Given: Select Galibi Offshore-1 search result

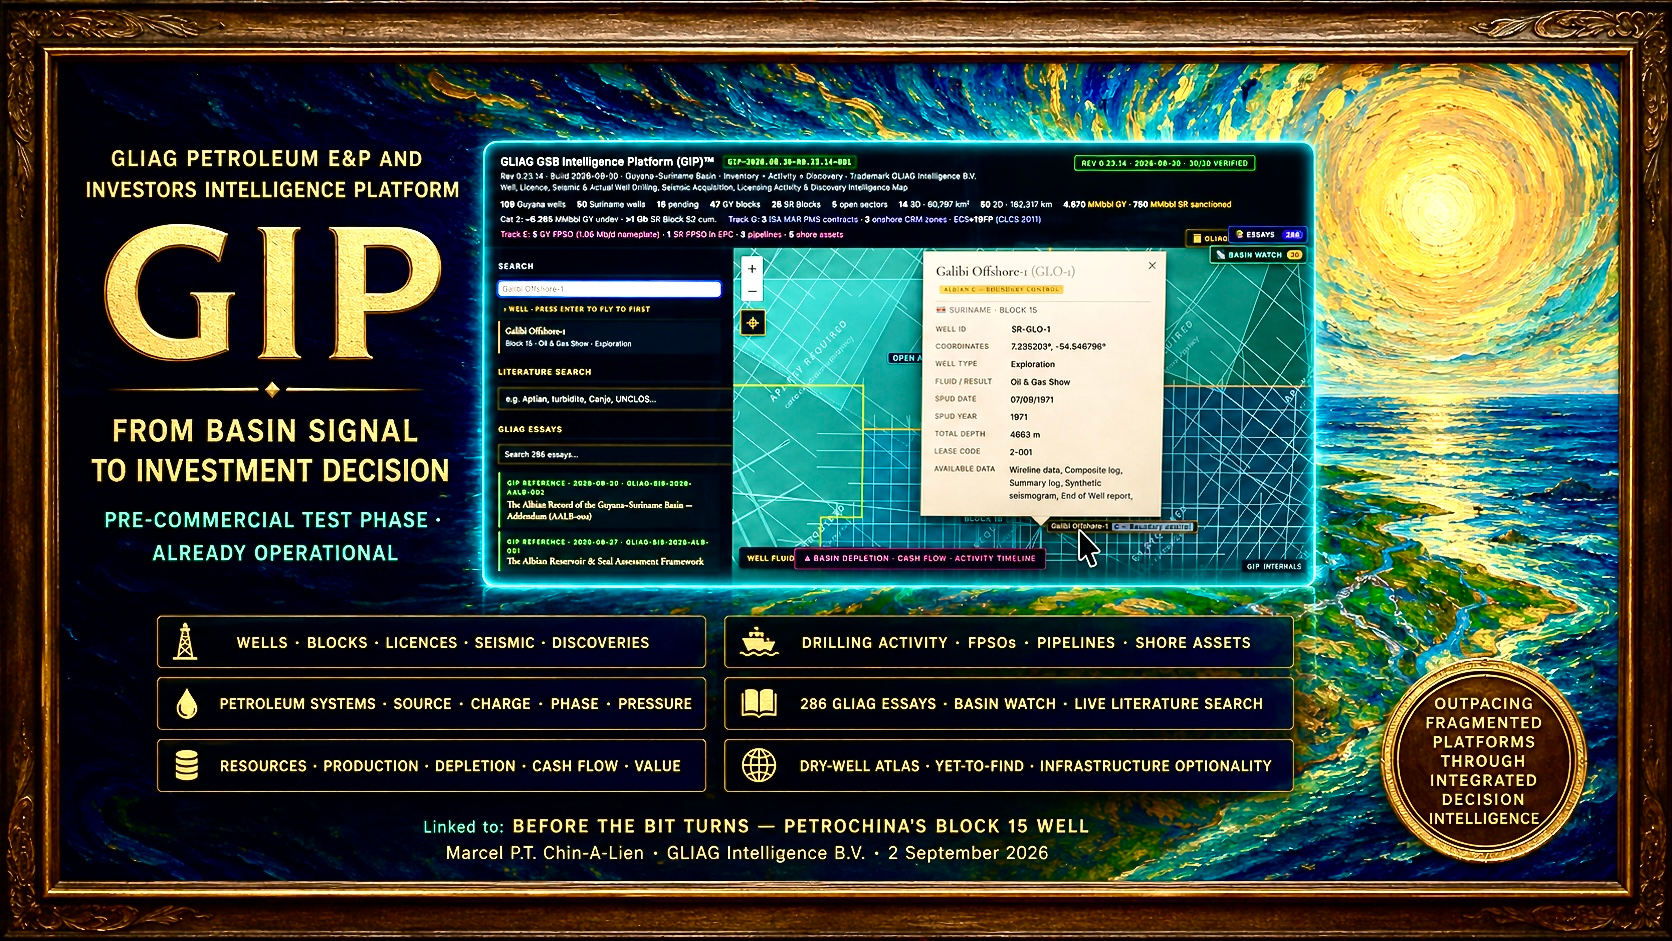Looking at the screenshot, I should pos(609,337).
